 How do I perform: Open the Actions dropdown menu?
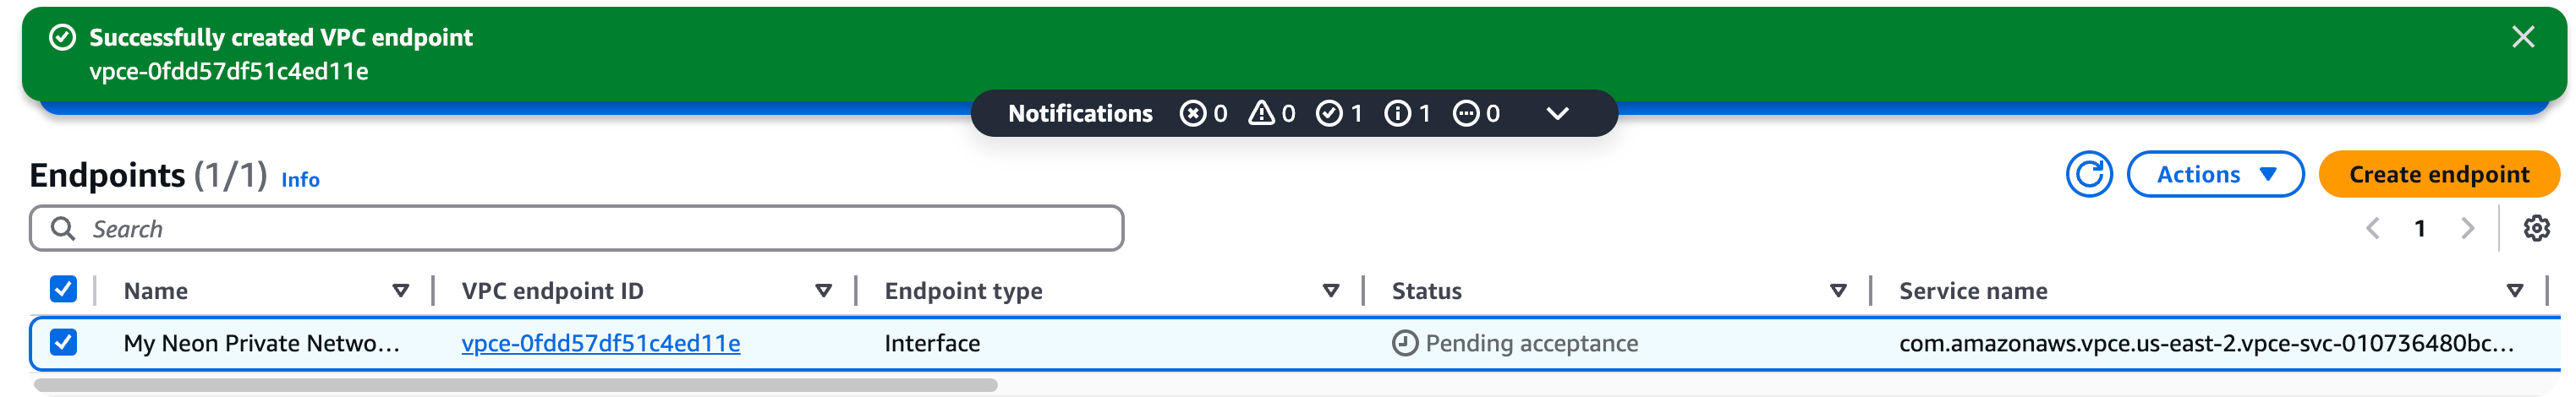tap(2214, 175)
